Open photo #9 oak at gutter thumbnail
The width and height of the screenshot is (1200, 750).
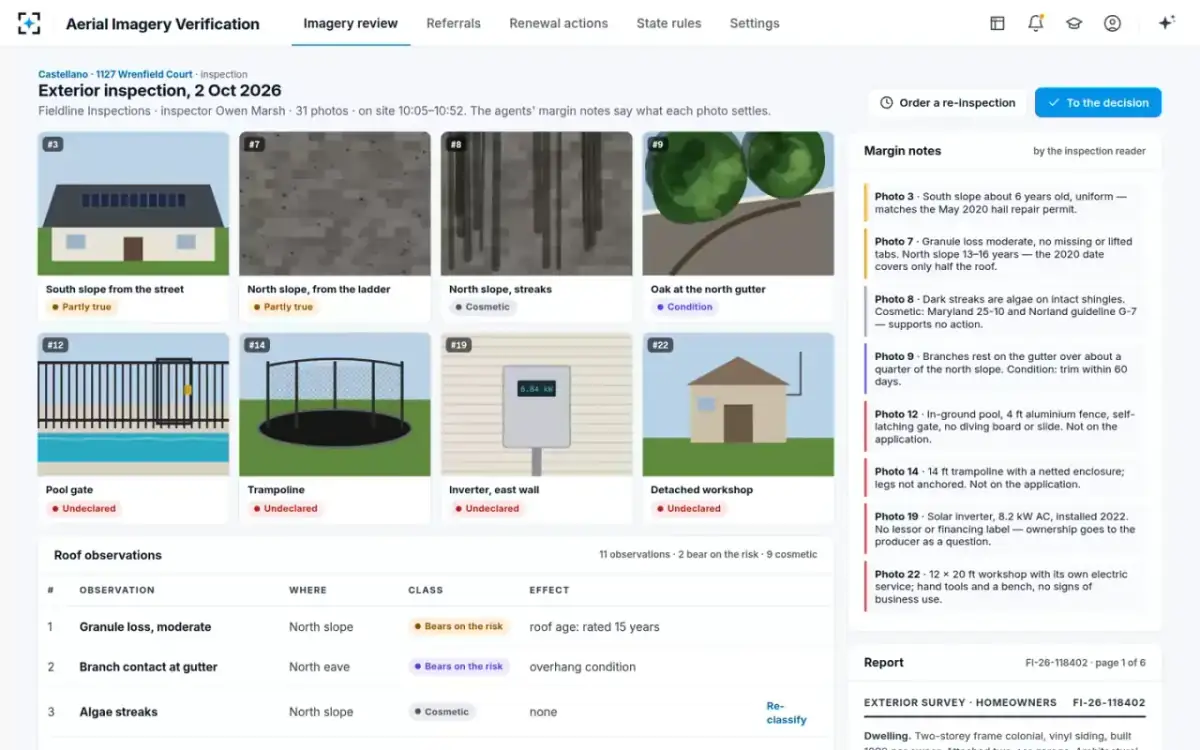(738, 203)
